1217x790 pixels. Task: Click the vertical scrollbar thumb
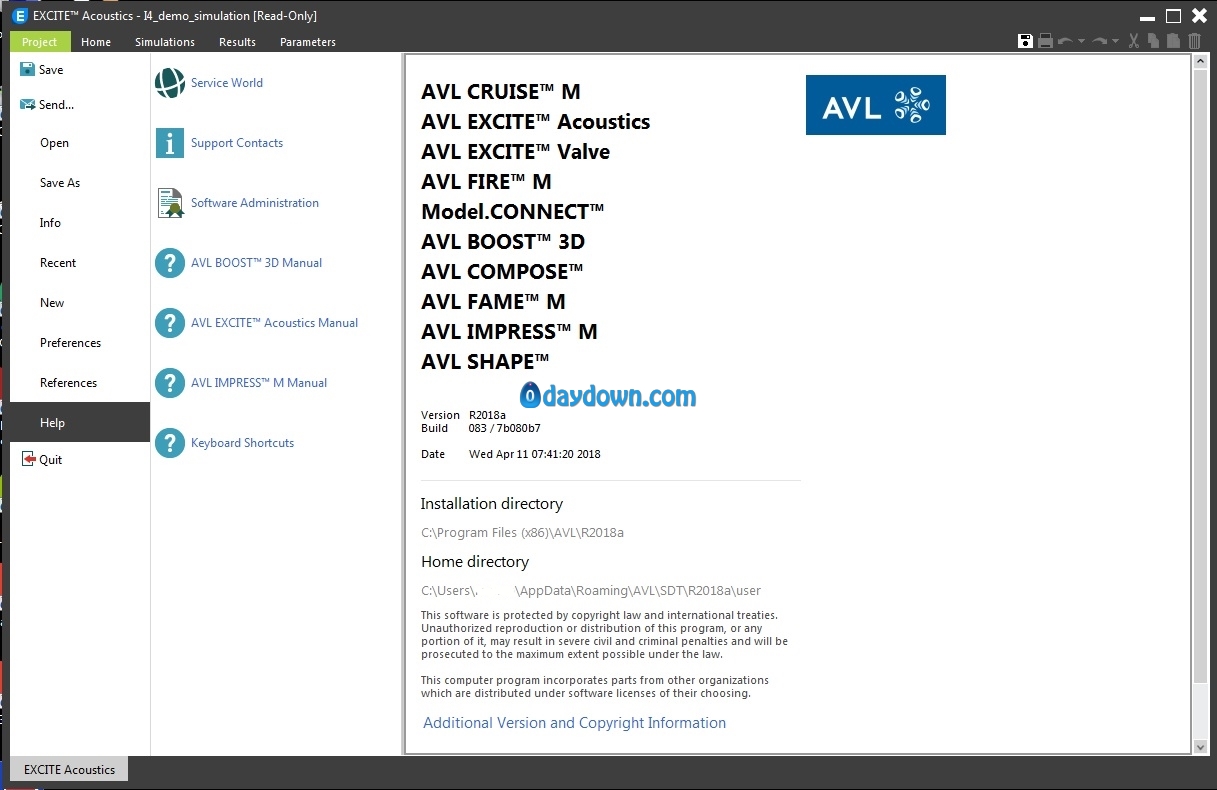[x=1201, y=375]
